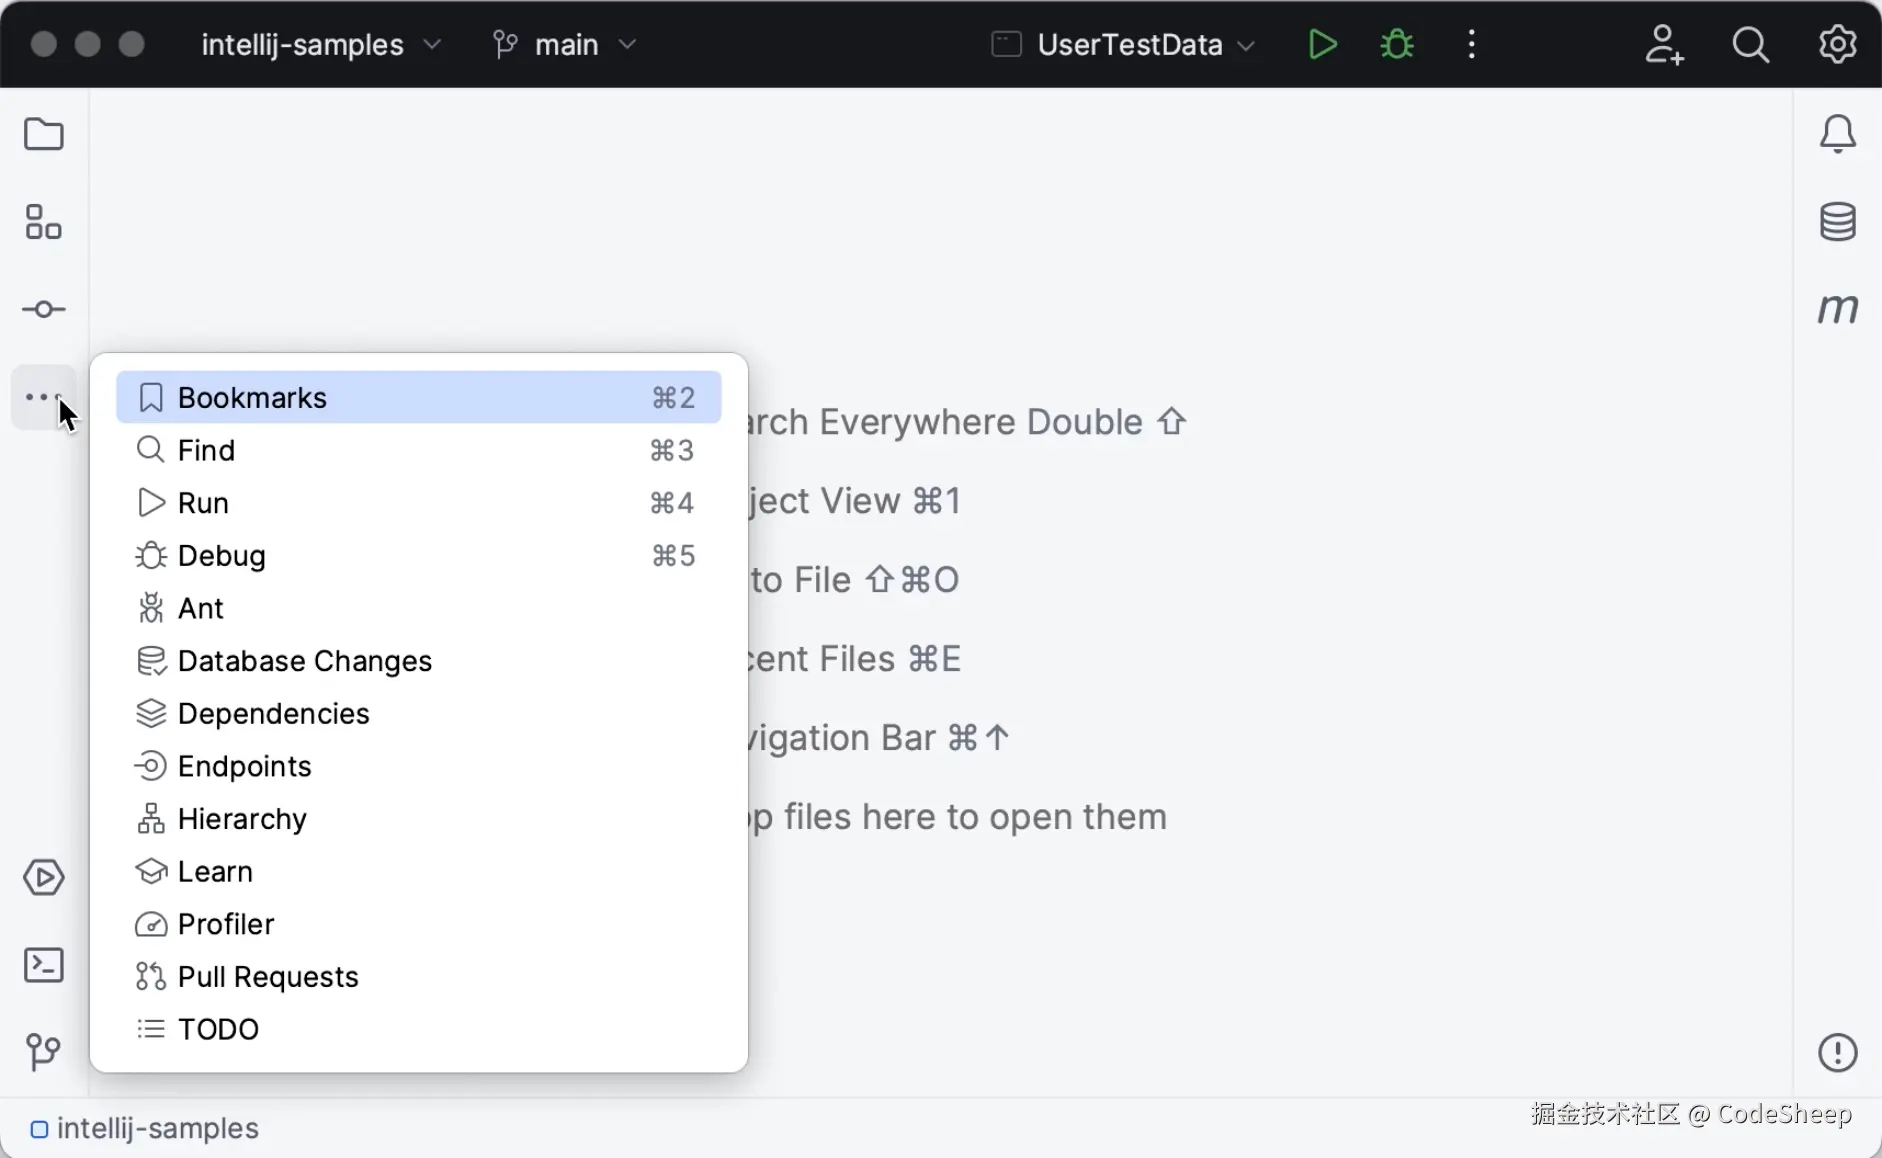Open IDE settings gear icon
Screen dimensions: 1882x1158
tap(1837, 44)
